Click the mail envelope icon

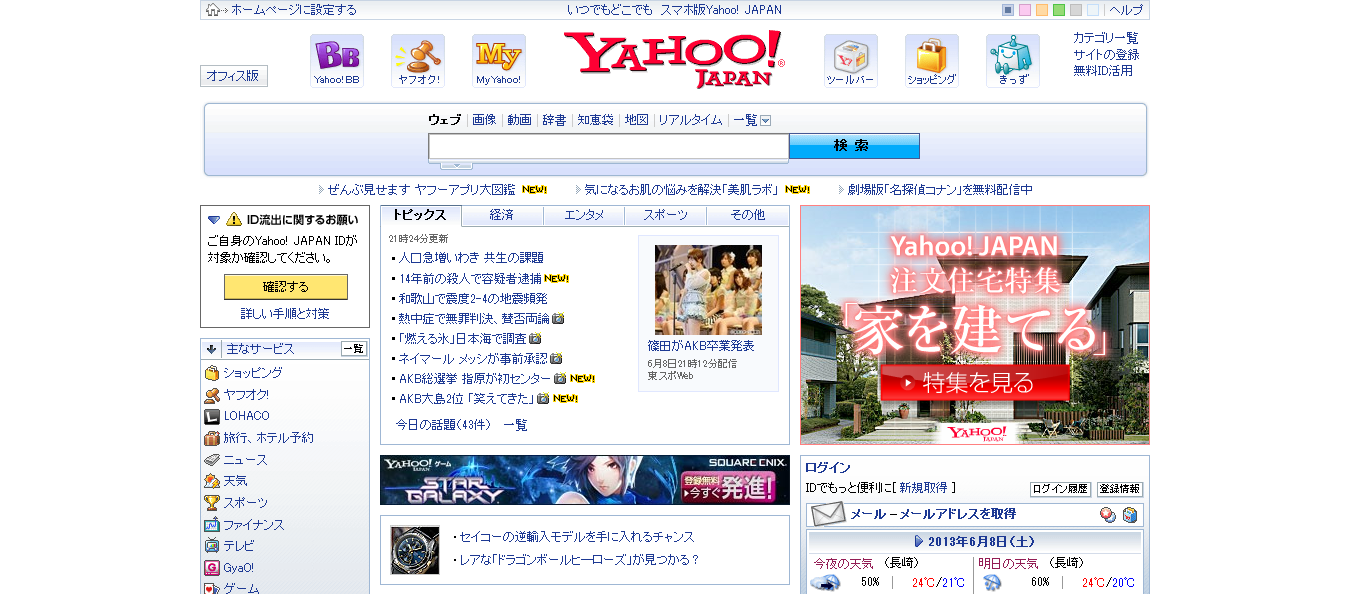pos(828,515)
